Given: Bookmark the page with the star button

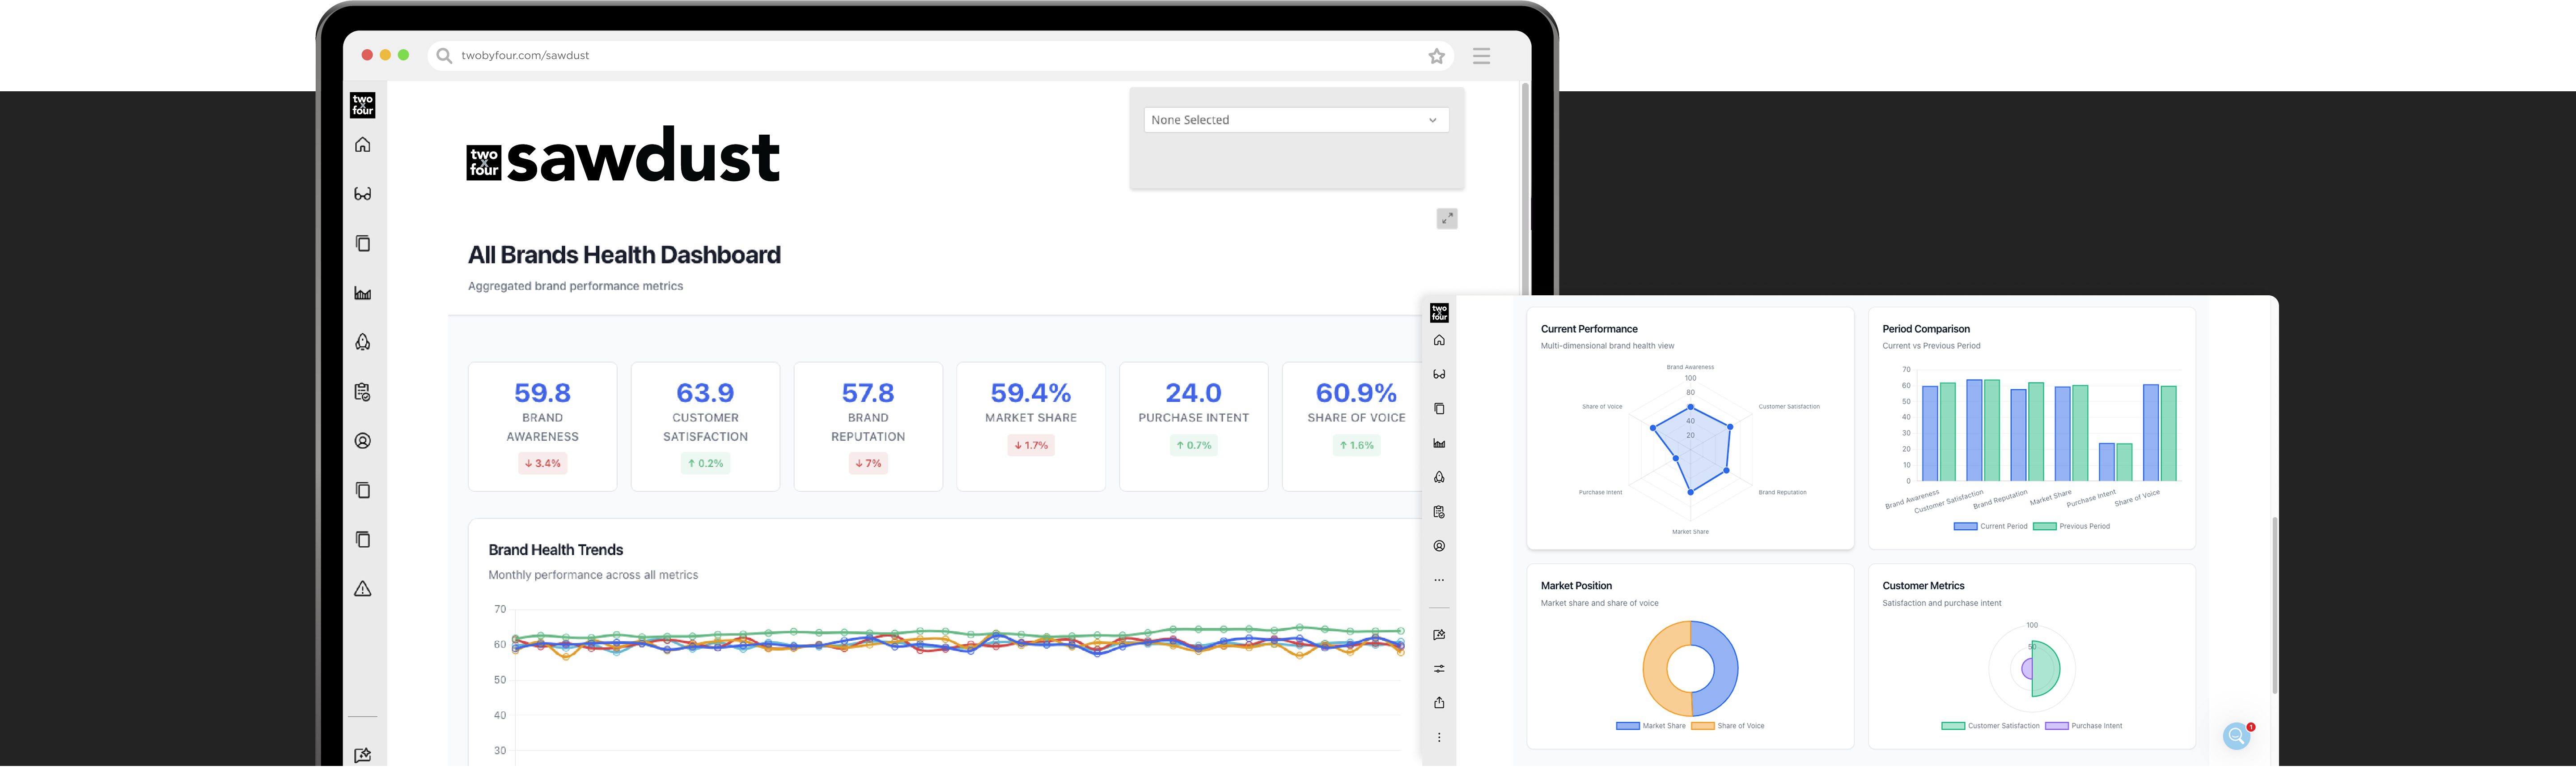Looking at the screenshot, I should pos(1436,56).
